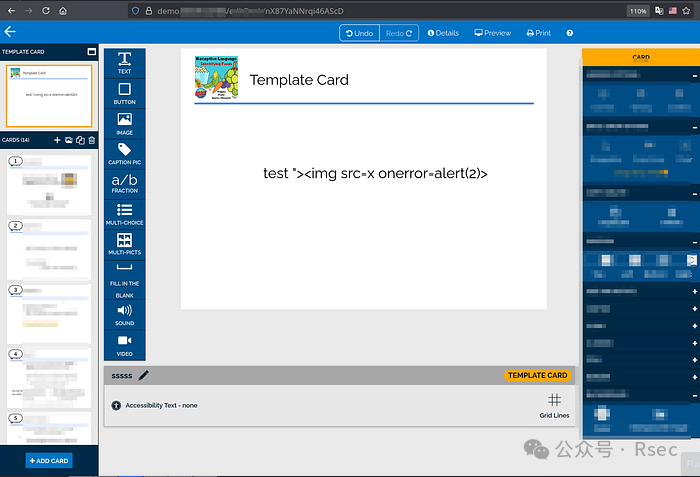Select the Fill in the Blank tool
The width and height of the screenshot is (700, 477).
click(125, 280)
